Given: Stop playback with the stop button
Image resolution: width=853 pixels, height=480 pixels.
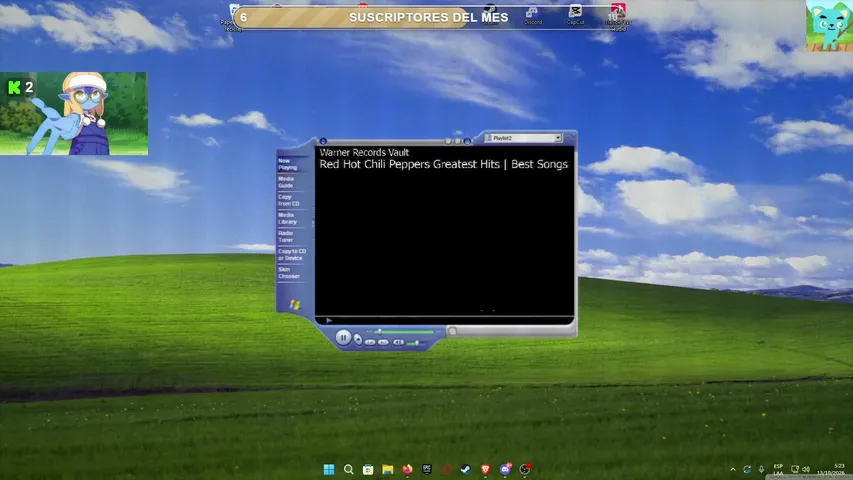Looking at the screenshot, I should (x=358, y=339).
